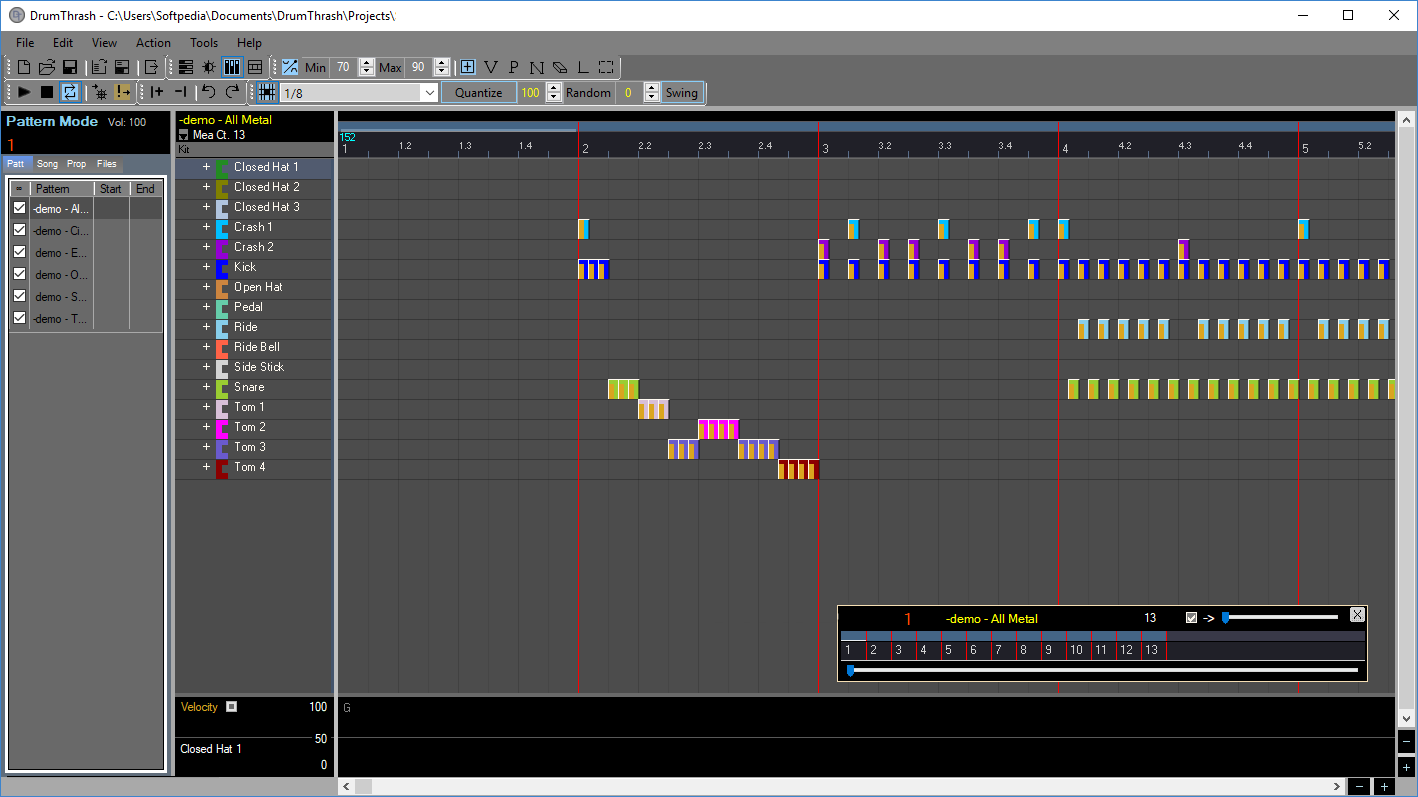The width and height of the screenshot is (1418, 797).
Task: Toggle the checkbox in the measure navigator popup
Action: (1191, 618)
